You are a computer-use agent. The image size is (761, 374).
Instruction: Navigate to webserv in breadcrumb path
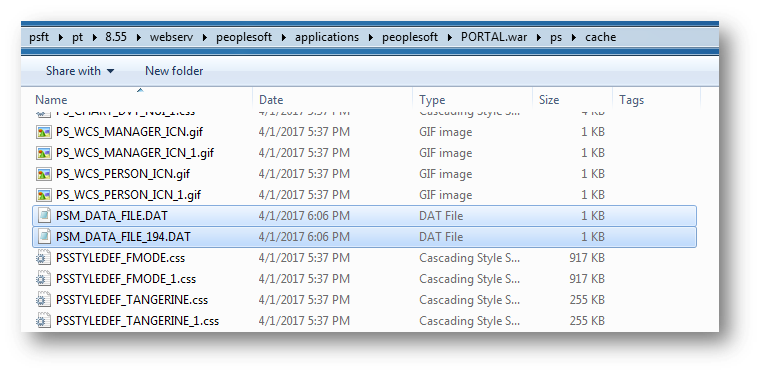click(x=170, y=37)
